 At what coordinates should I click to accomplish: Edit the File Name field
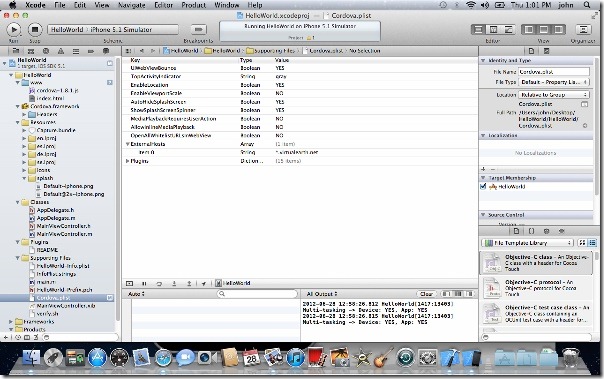554,72
